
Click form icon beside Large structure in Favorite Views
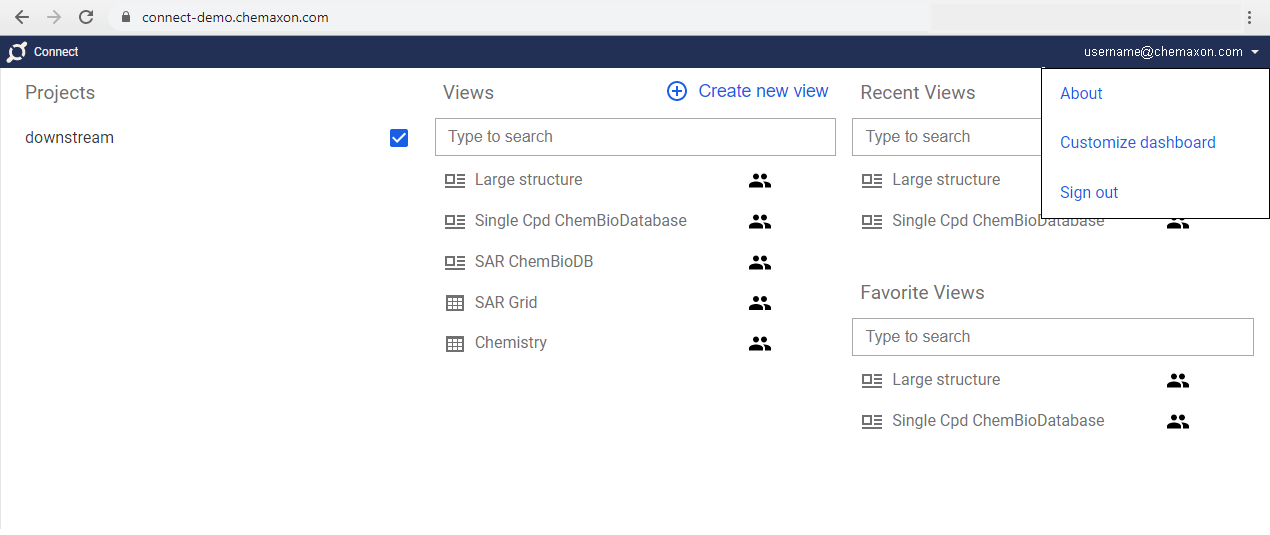click(872, 381)
